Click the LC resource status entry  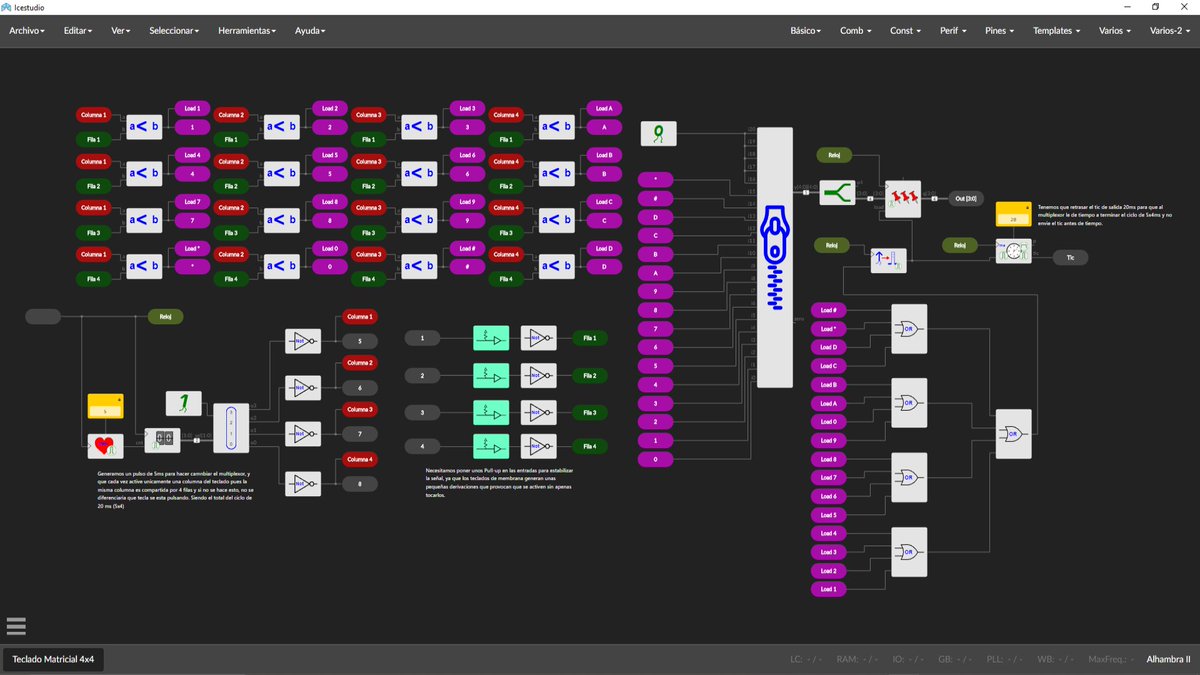click(808, 660)
